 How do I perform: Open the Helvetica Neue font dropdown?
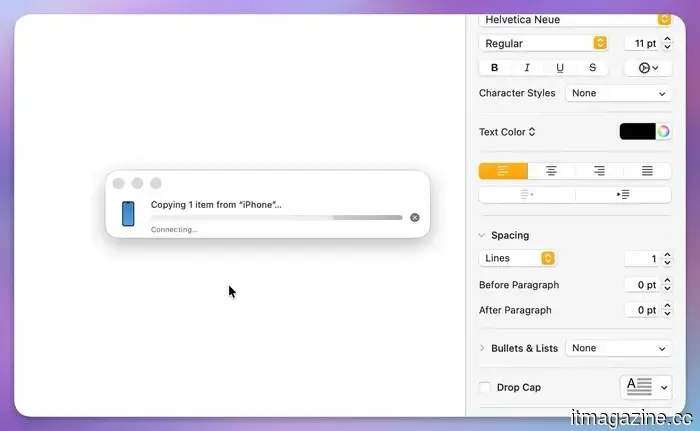point(575,20)
